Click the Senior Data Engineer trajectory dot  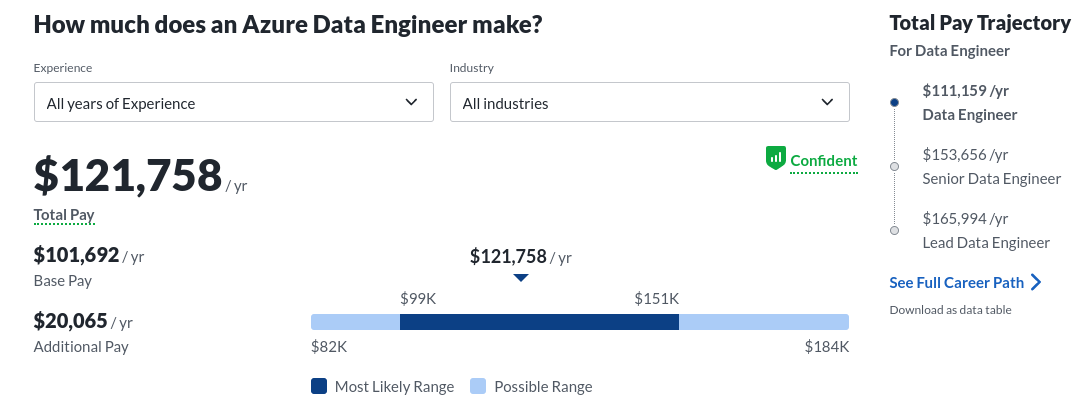(x=894, y=166)
